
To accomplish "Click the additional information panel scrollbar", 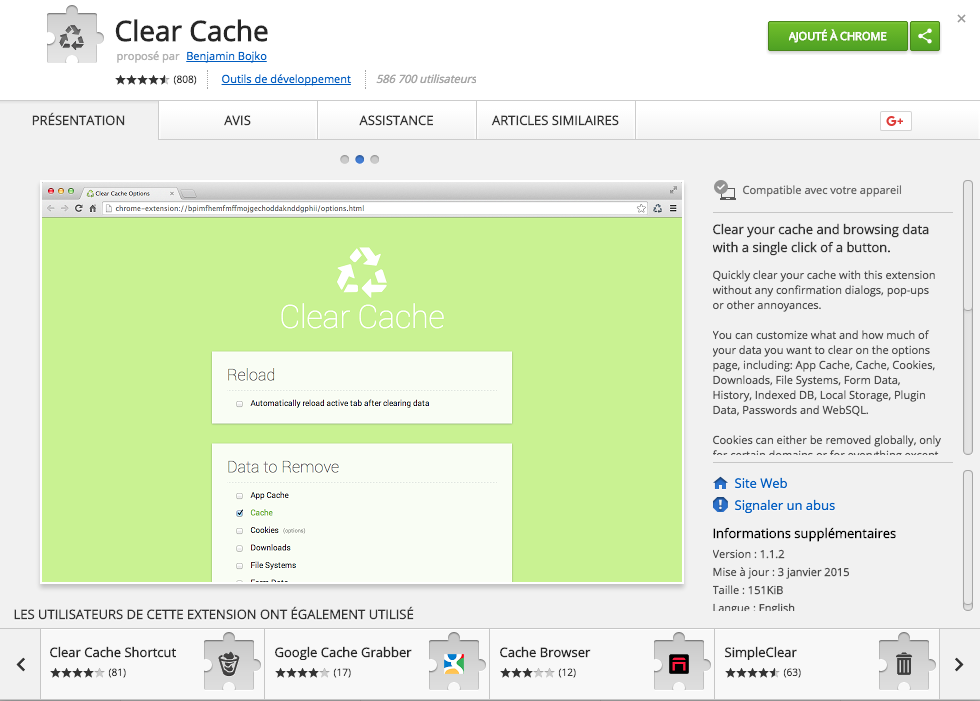I will [x=968, y=540].
